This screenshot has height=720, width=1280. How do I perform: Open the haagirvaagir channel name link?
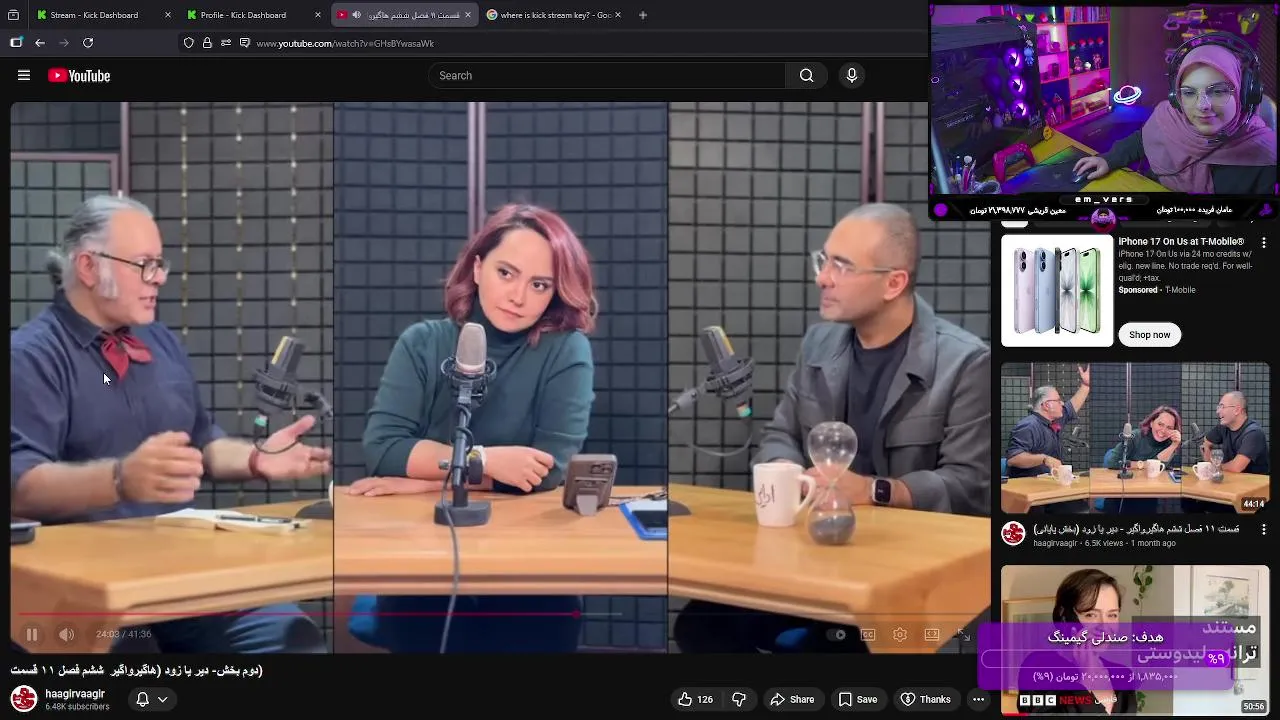click(75, 693)
